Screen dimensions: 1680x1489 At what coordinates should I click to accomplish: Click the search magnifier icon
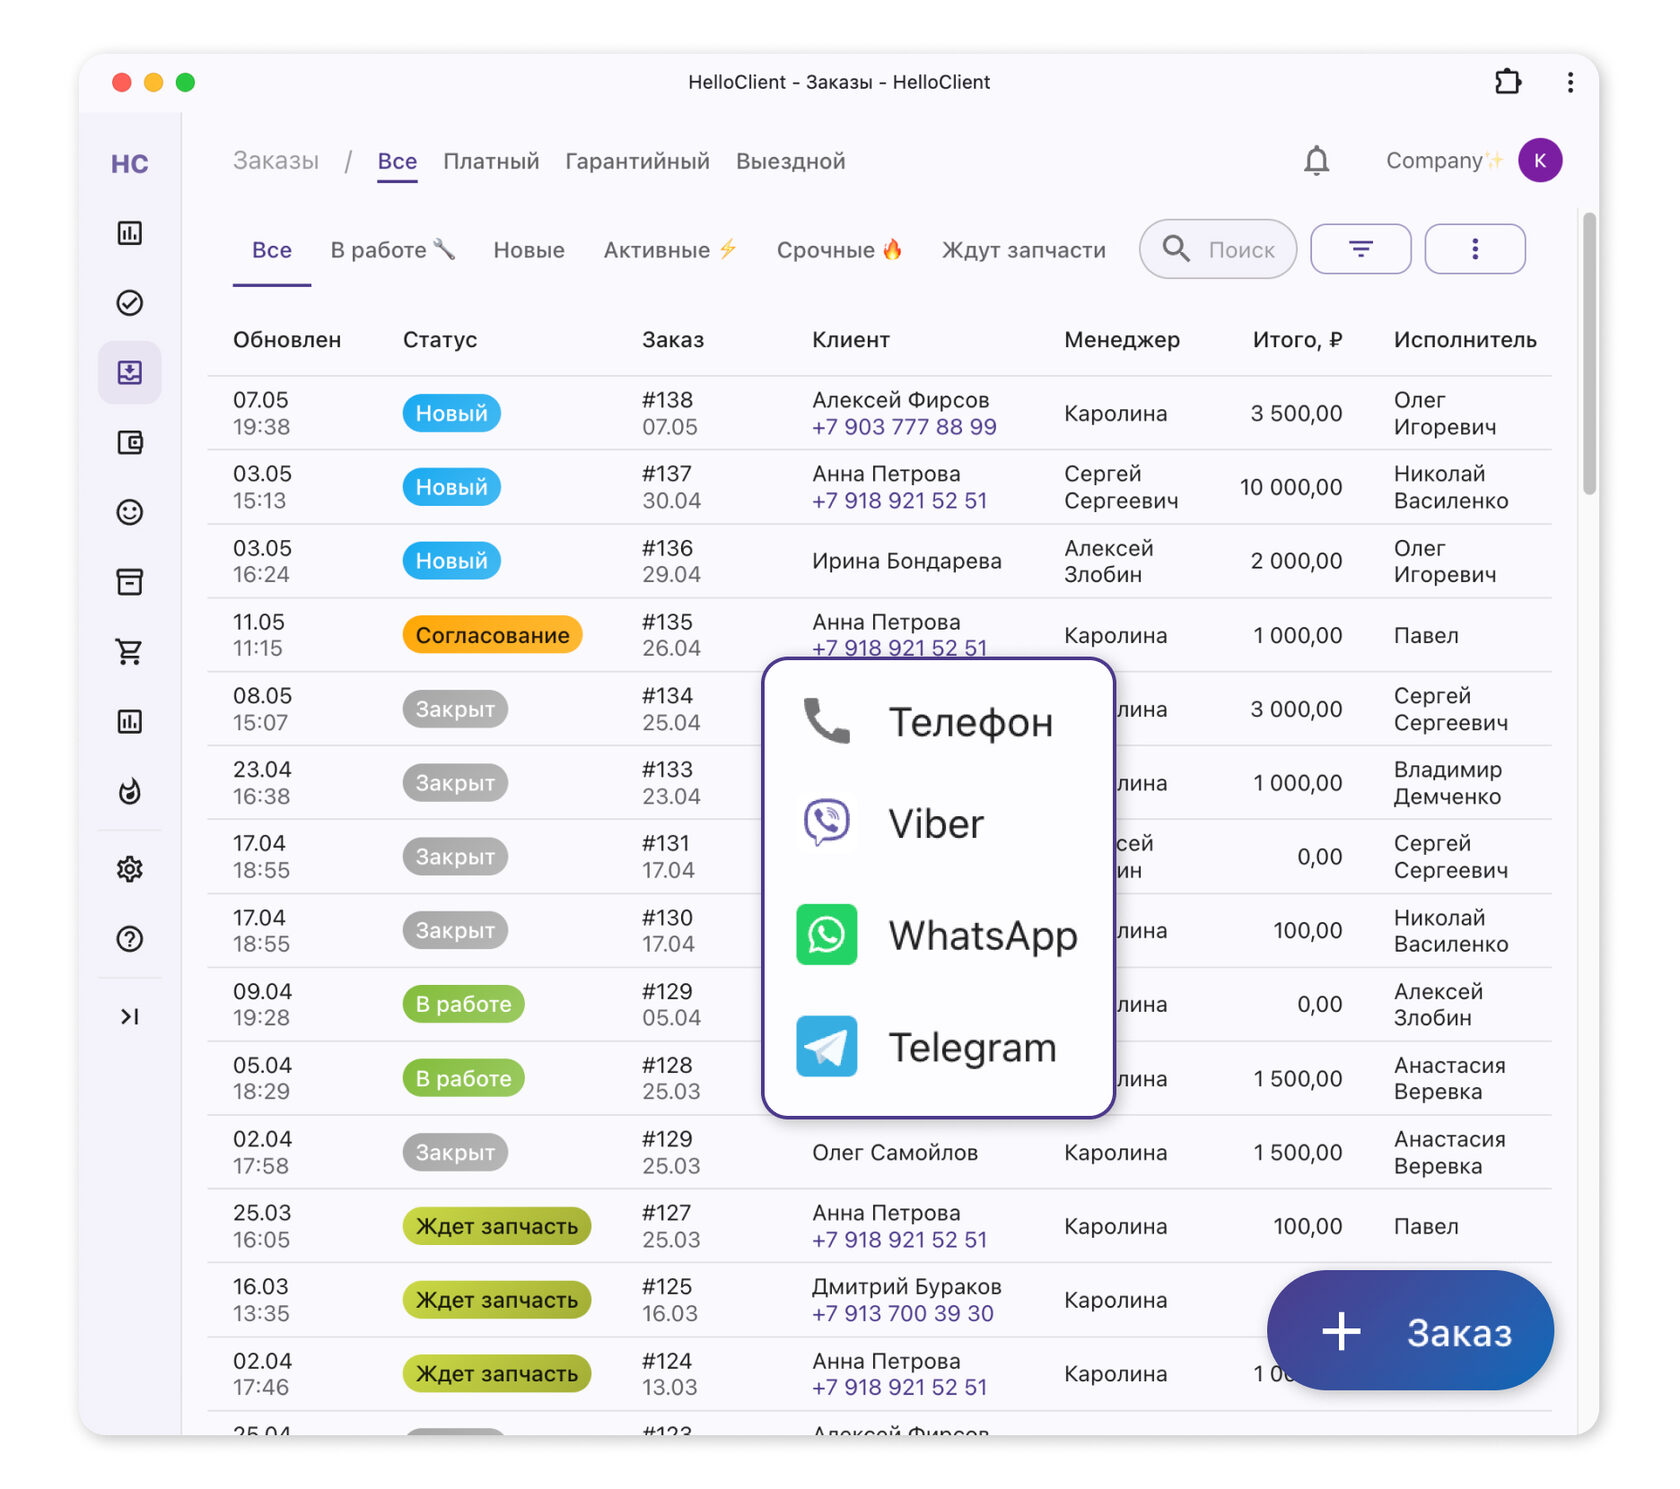pyautogui.click(x=1176, y=249)
